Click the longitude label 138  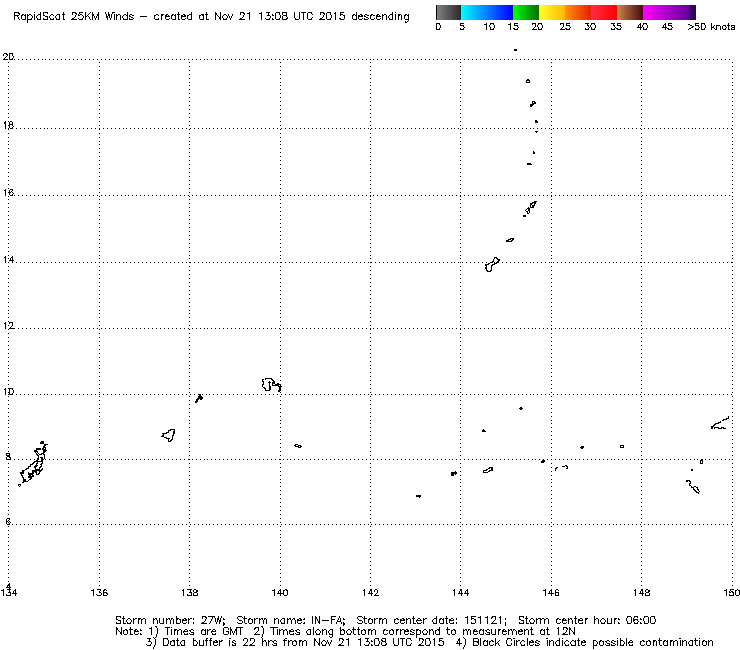pos(190,592)
